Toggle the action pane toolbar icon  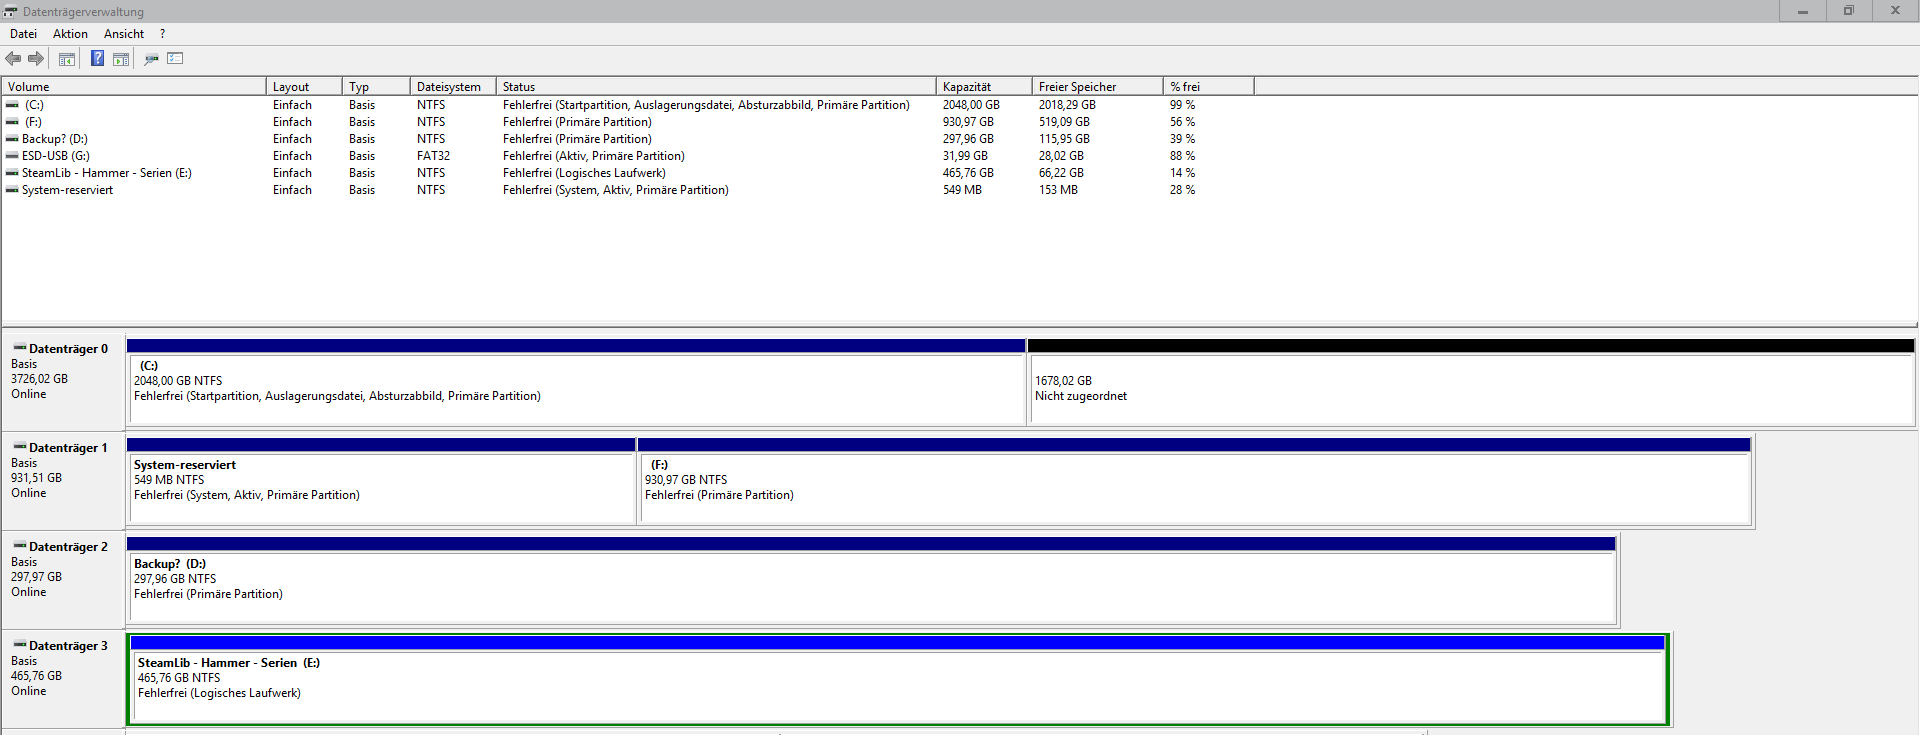pyautogui.click(x=121, y=59)
